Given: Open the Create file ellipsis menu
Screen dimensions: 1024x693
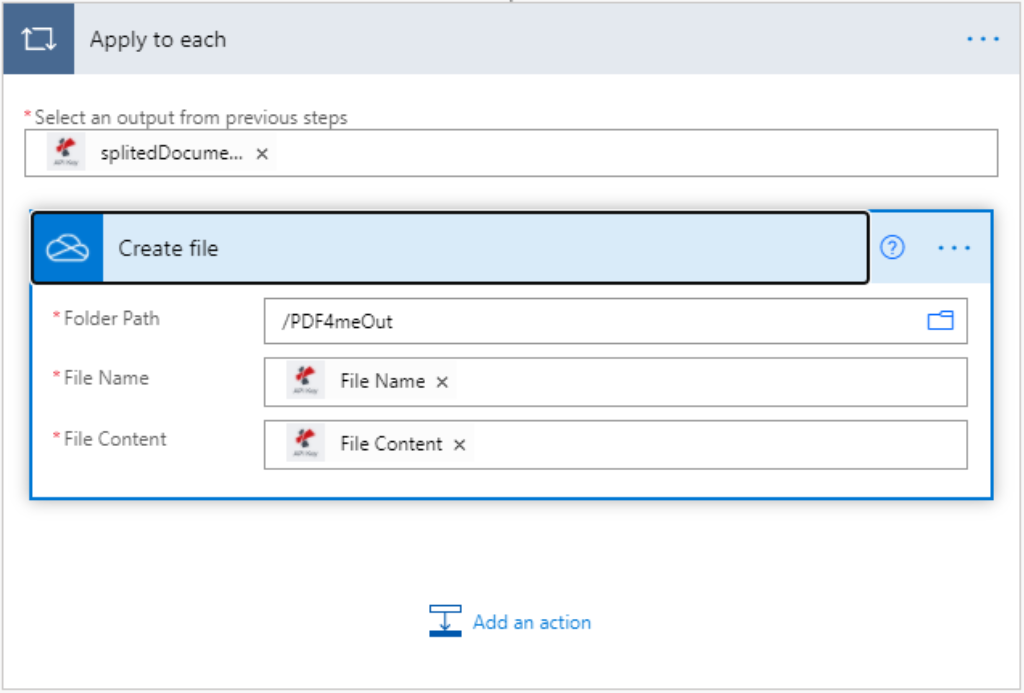Looking at the screenshot, I should (x=953, y=248).
